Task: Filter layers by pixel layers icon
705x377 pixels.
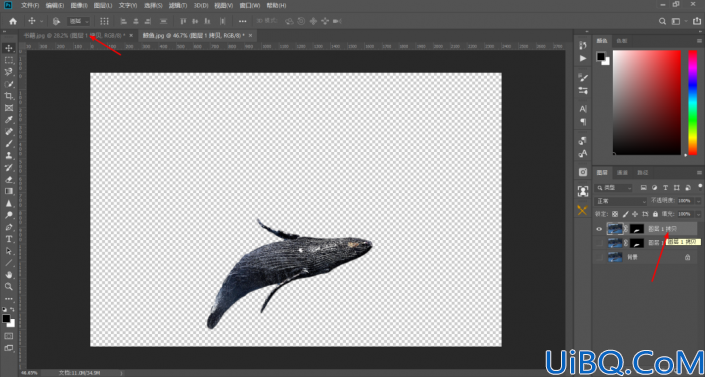Action: click(644, 188)
